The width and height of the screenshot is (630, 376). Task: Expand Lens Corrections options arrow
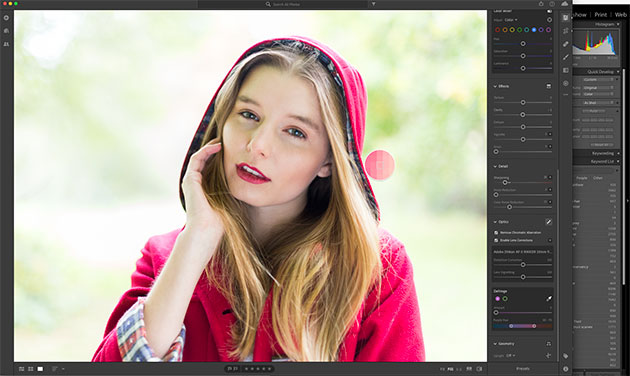click(x=550, y=240)
